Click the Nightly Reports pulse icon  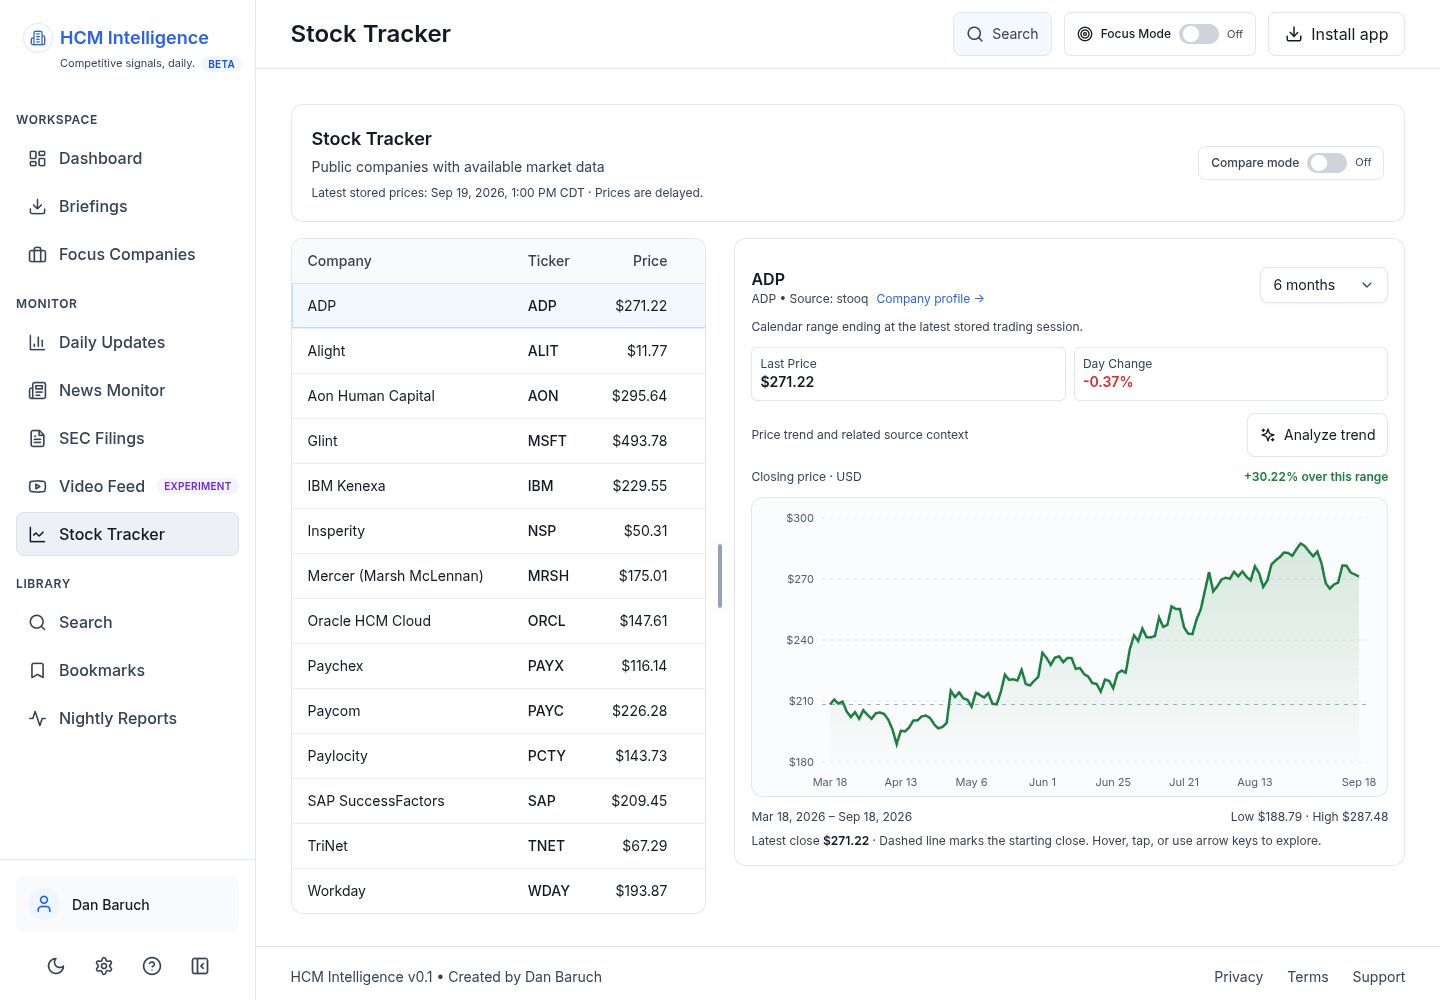38,718
